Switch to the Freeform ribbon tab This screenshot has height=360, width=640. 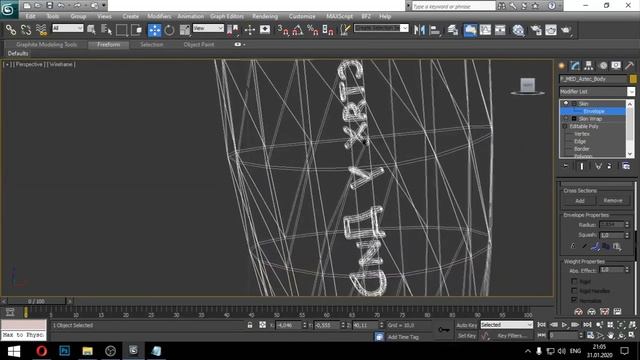click(109, 44)
